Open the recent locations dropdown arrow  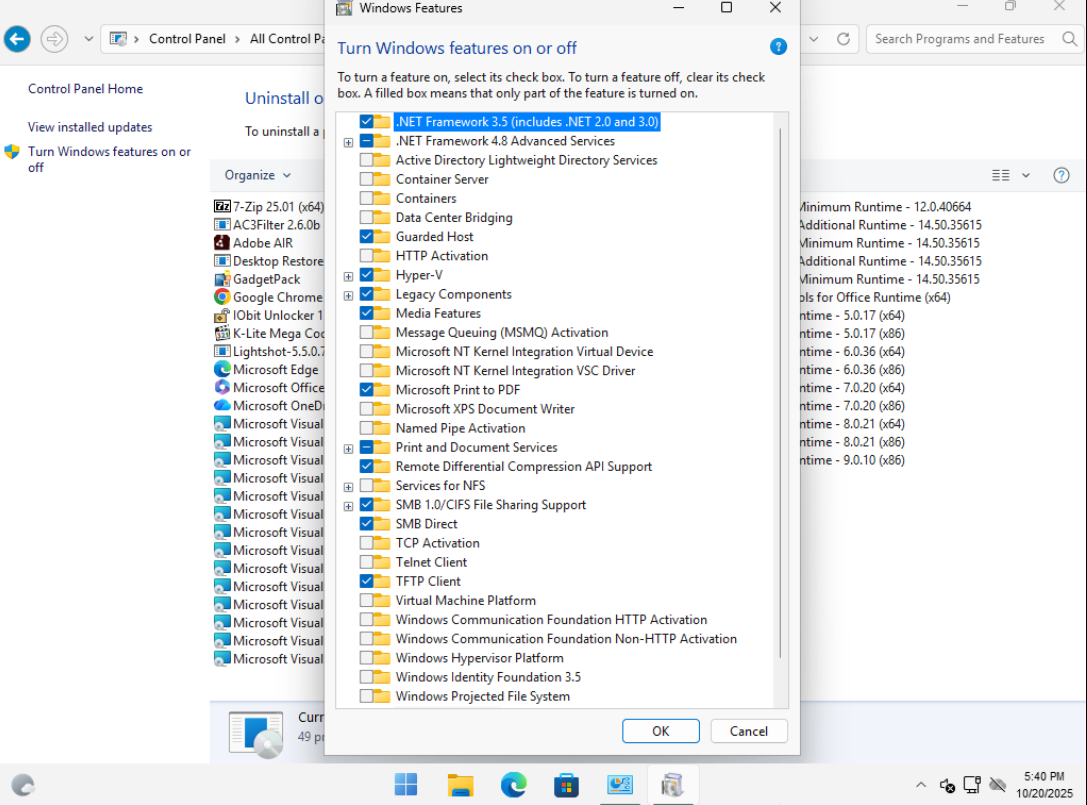[89, 39]
